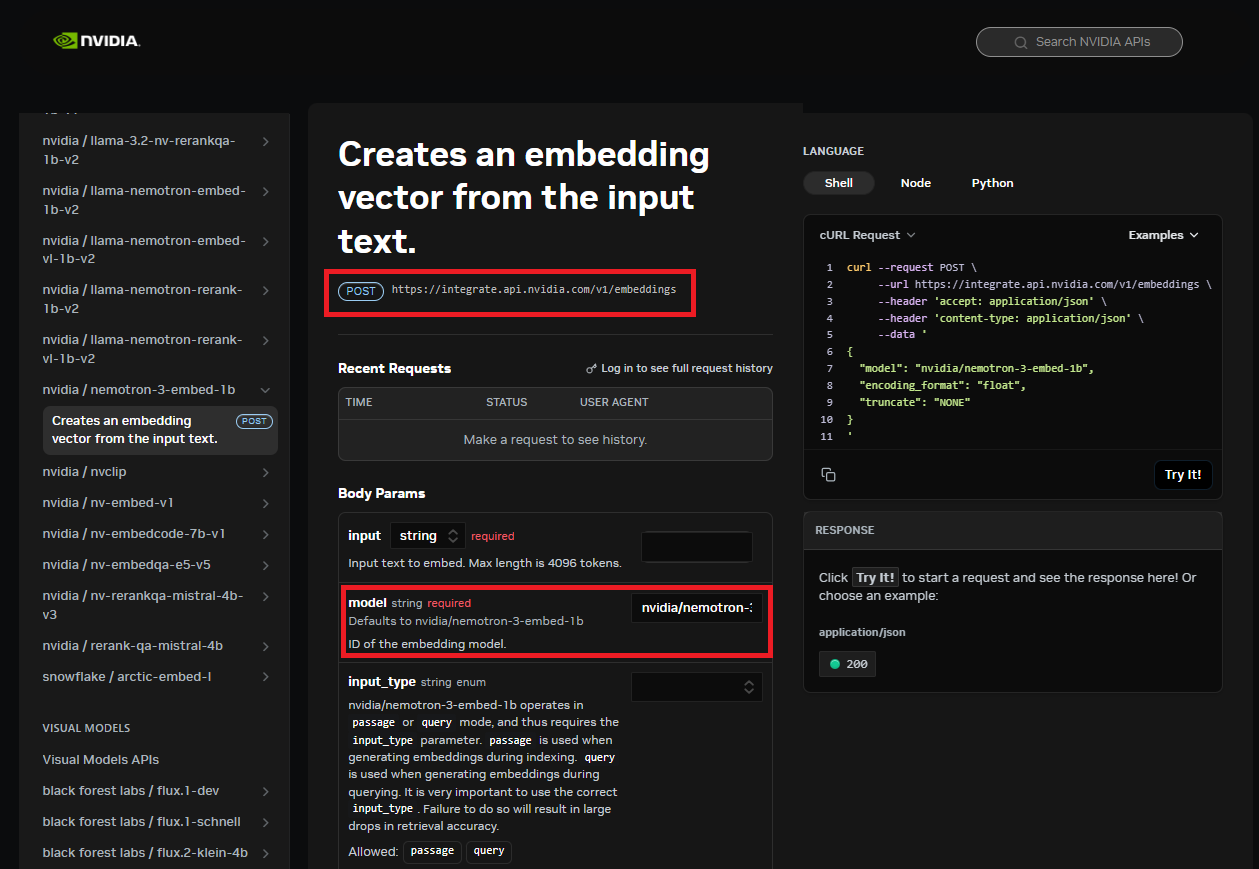Click the NVIDIA logo

pyautogui.click(x=96, y=41)
